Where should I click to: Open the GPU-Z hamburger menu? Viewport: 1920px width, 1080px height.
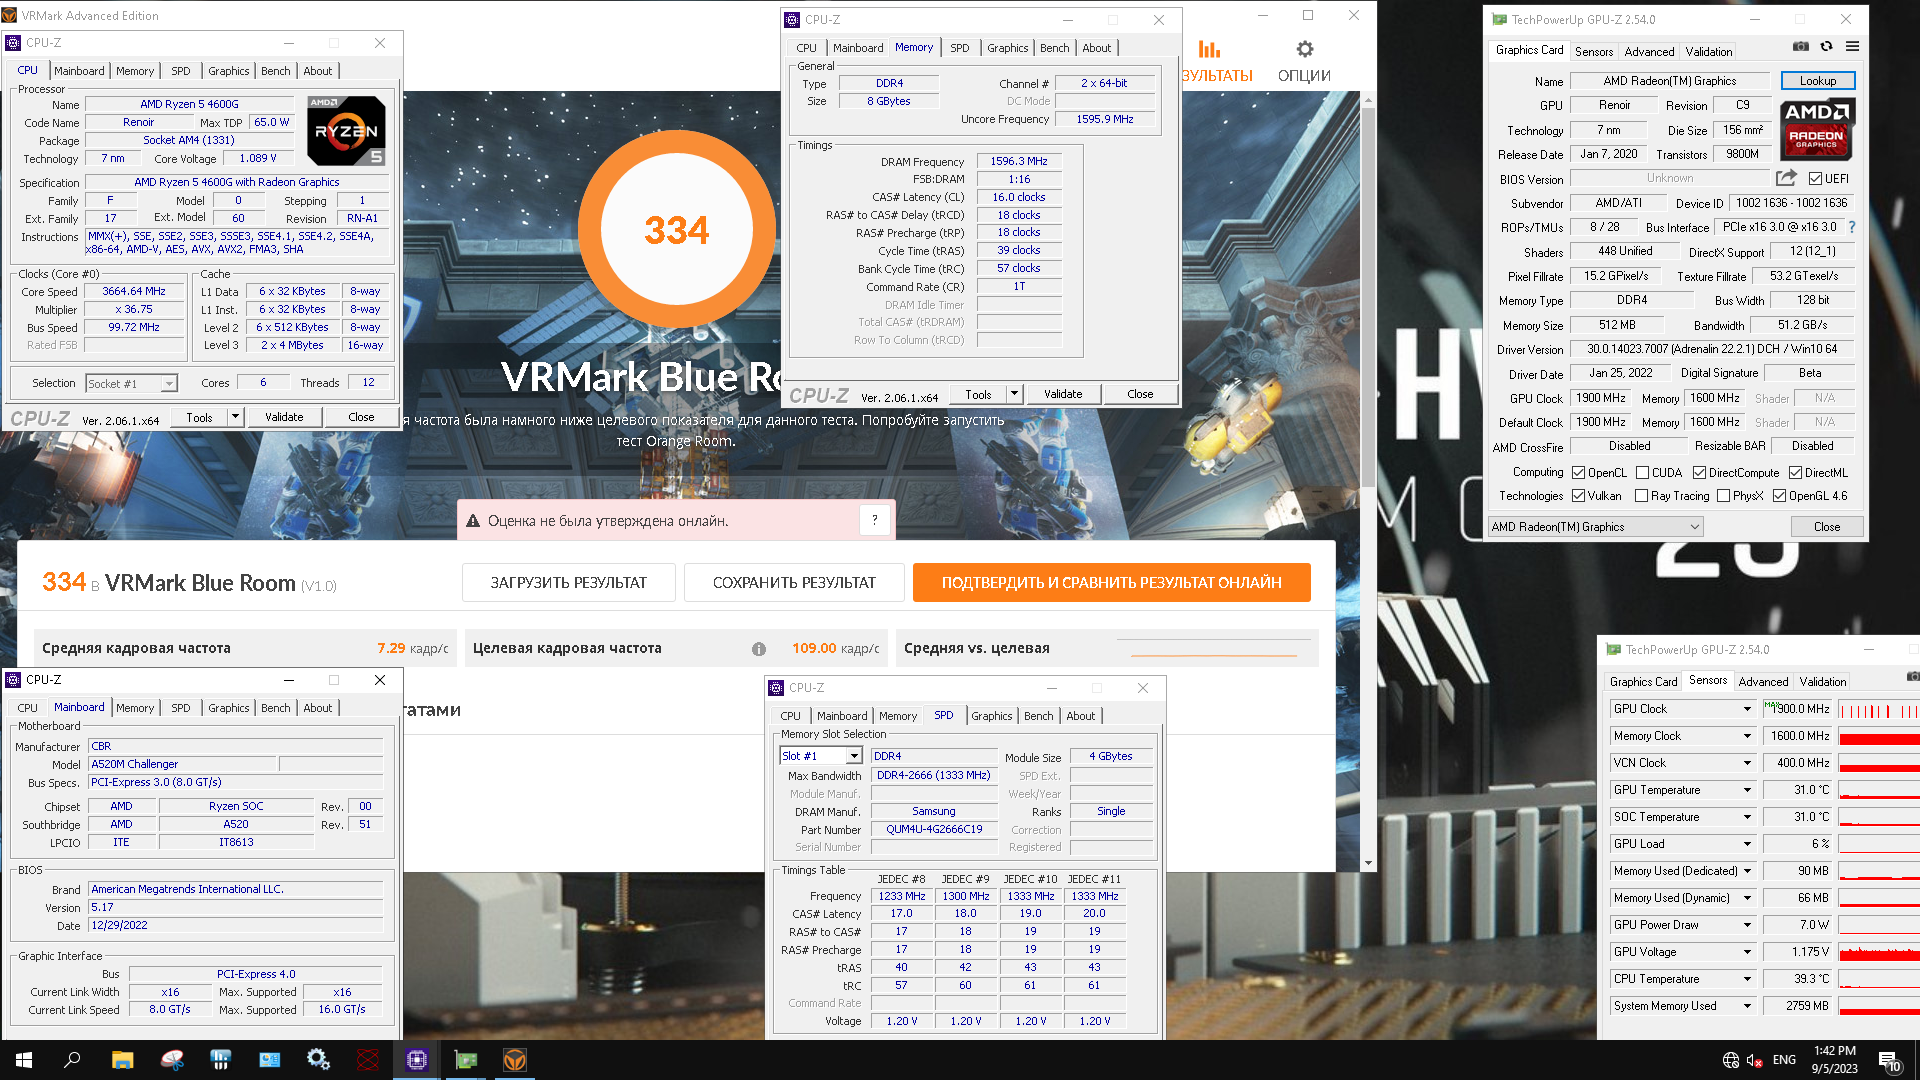click(x=1852, y=47)
